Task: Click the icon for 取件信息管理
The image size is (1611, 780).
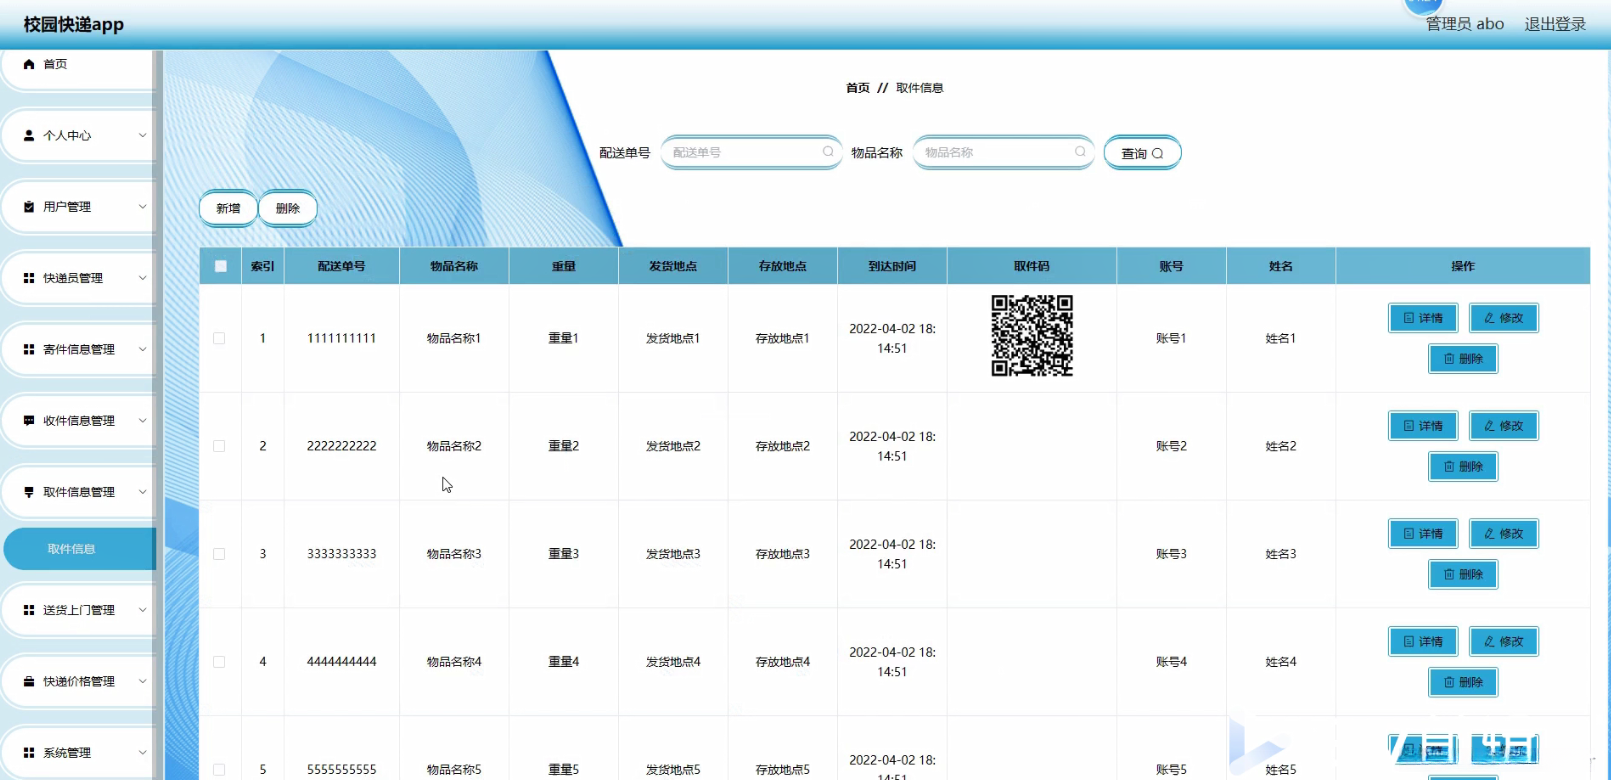Action: point(29,492)
